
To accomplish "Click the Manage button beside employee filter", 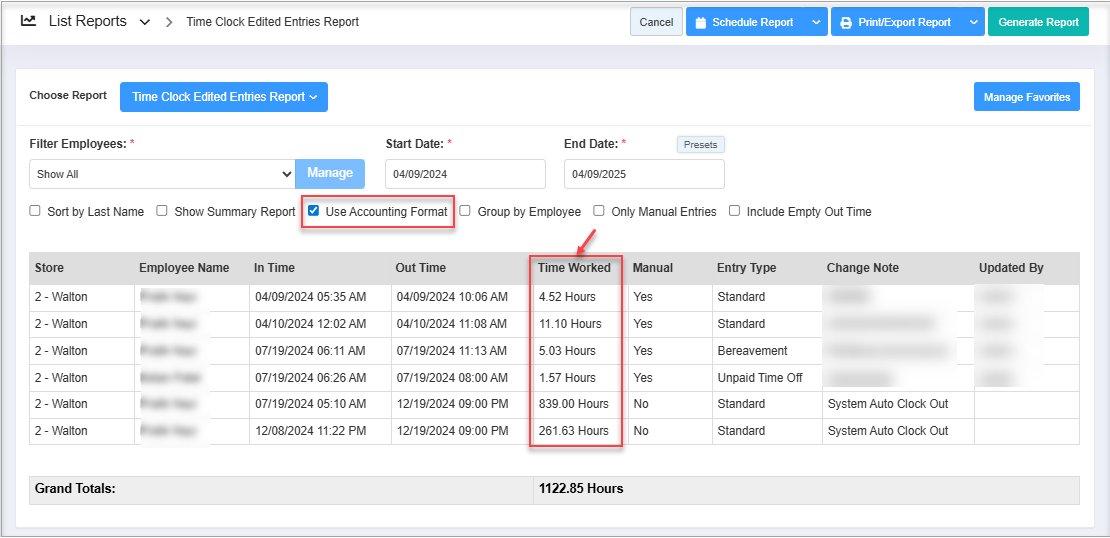I will [x=330, y=173].
